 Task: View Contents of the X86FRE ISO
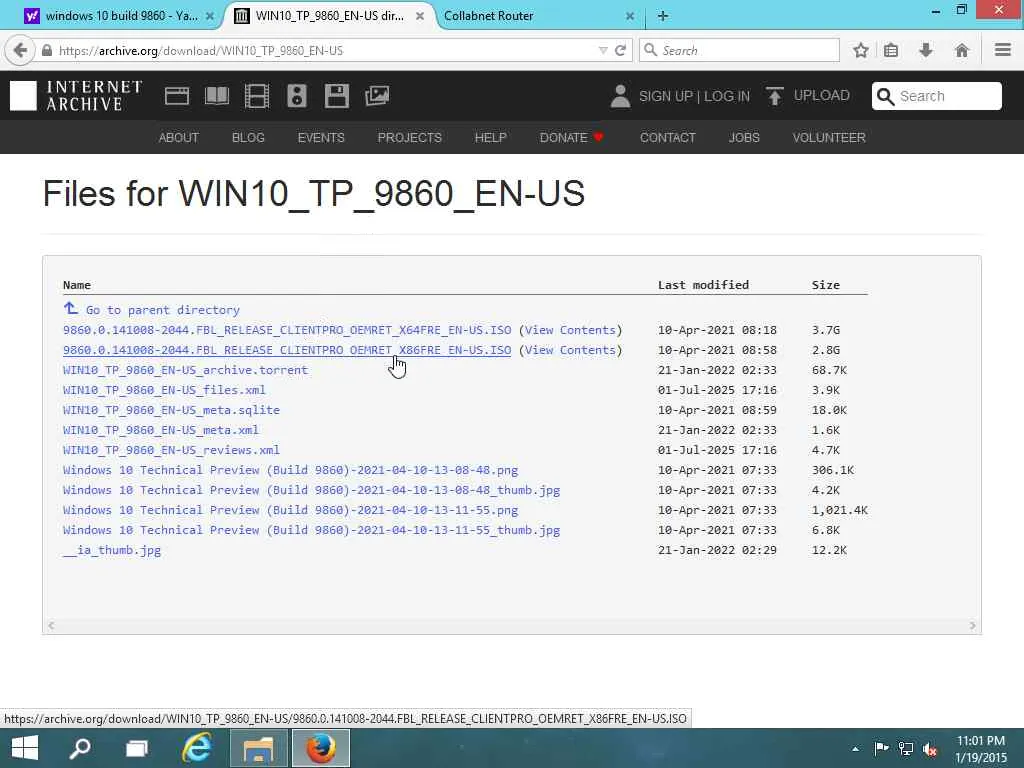click(x=570, y=350)
